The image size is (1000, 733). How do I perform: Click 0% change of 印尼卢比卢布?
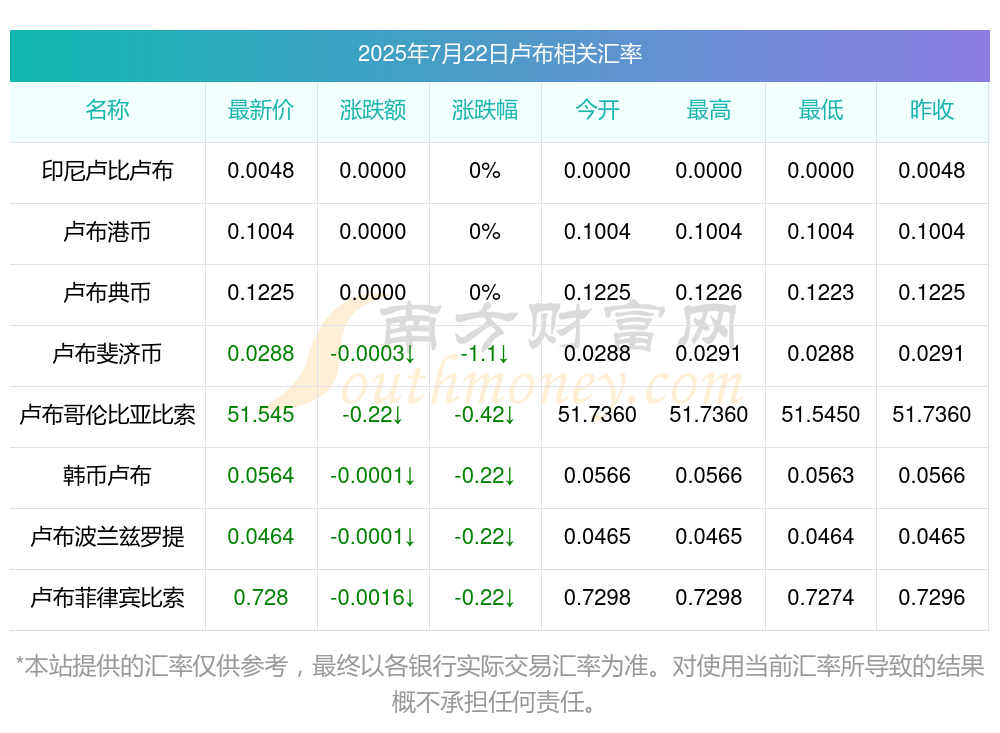pos(485,170)
